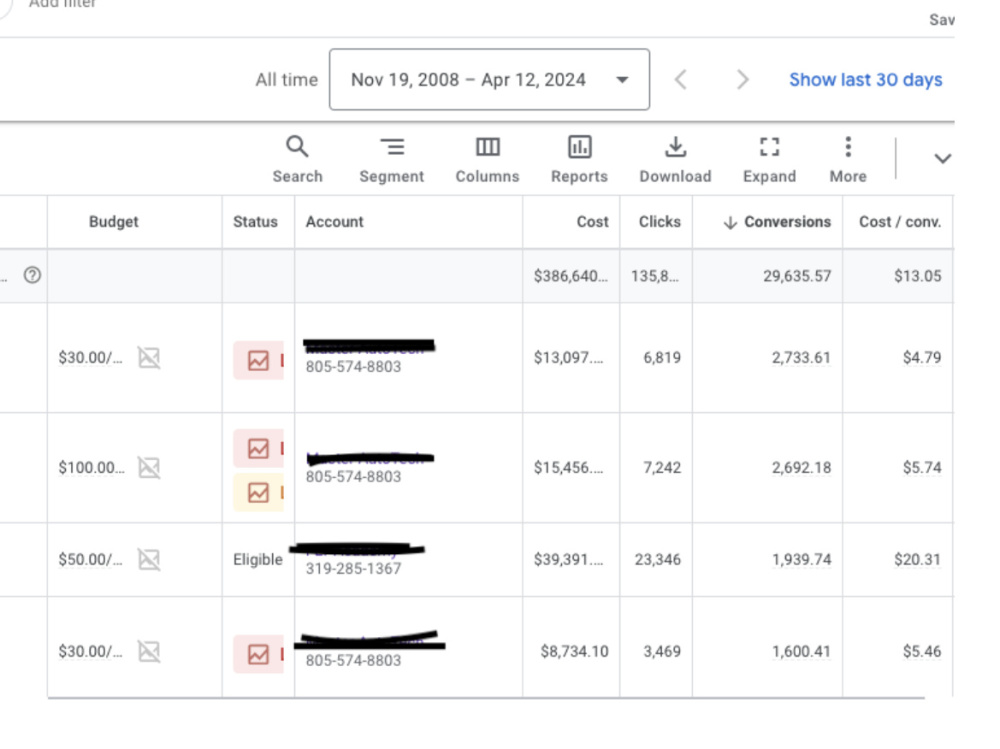Click conversions value 2,733.61
Image resolution: width=1000 pixels, height=749 pixels.
(x=801, y=358)
